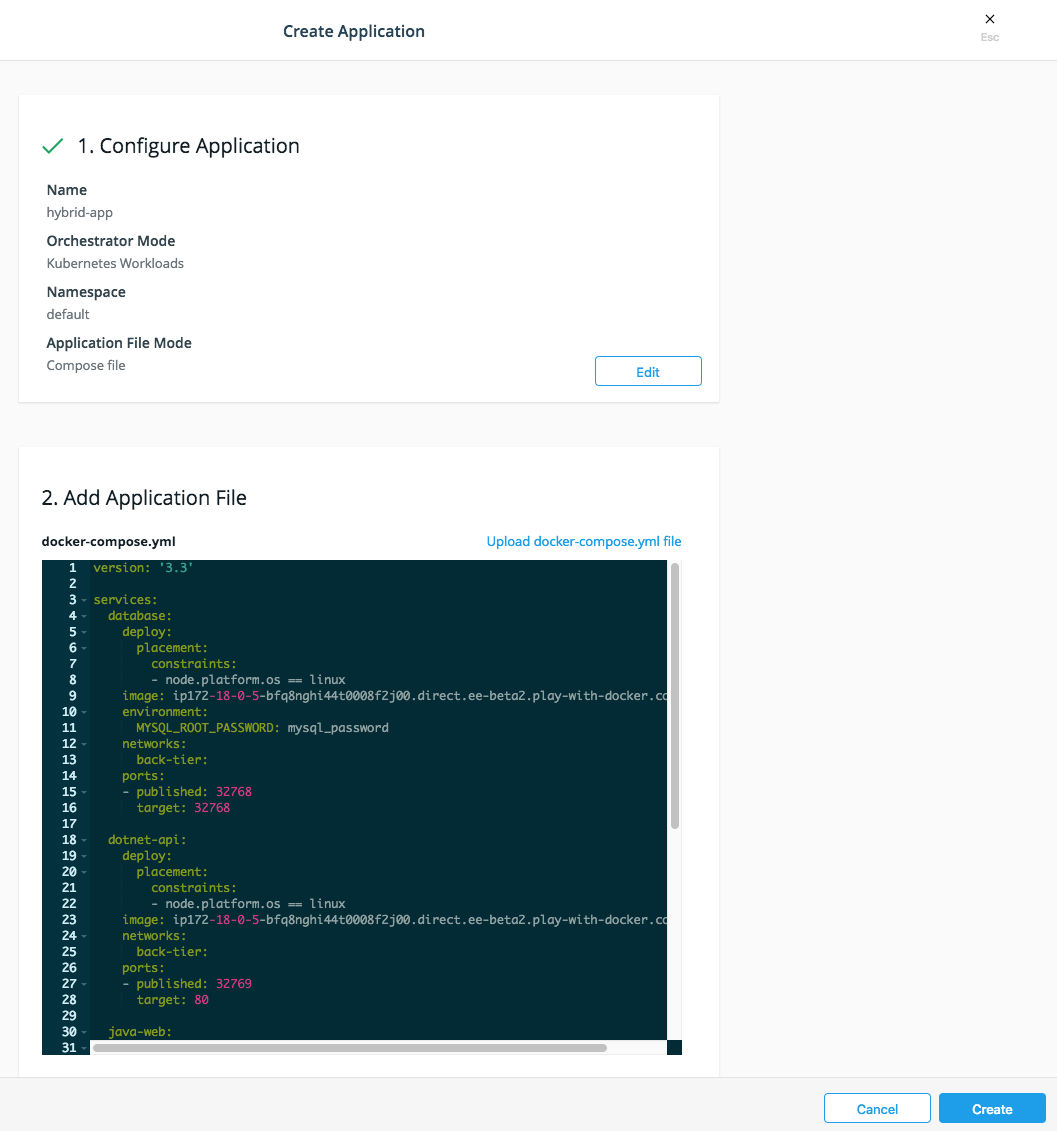The image size is (1057, 1131).
Task: Click the 'target: 32768' line
Action: [183, 808]
